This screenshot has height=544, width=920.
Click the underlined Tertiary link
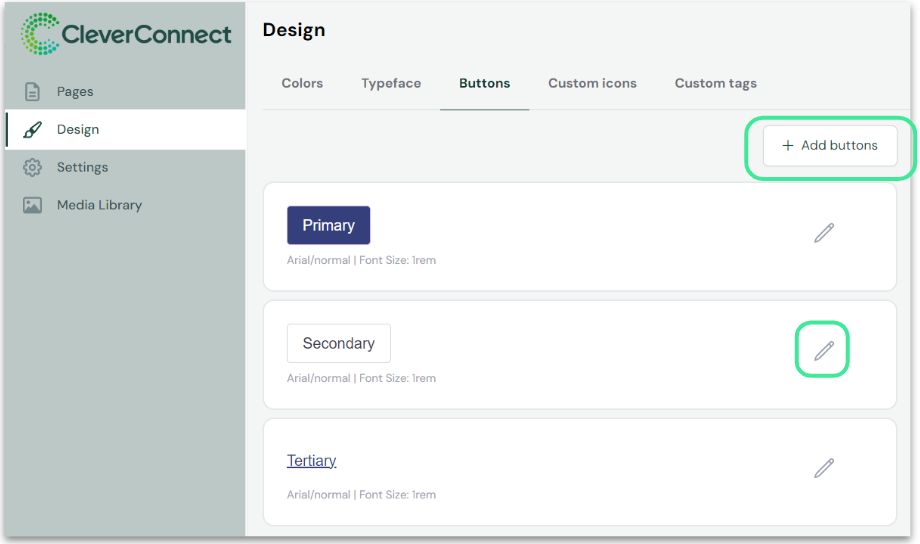tap(311, 461)
